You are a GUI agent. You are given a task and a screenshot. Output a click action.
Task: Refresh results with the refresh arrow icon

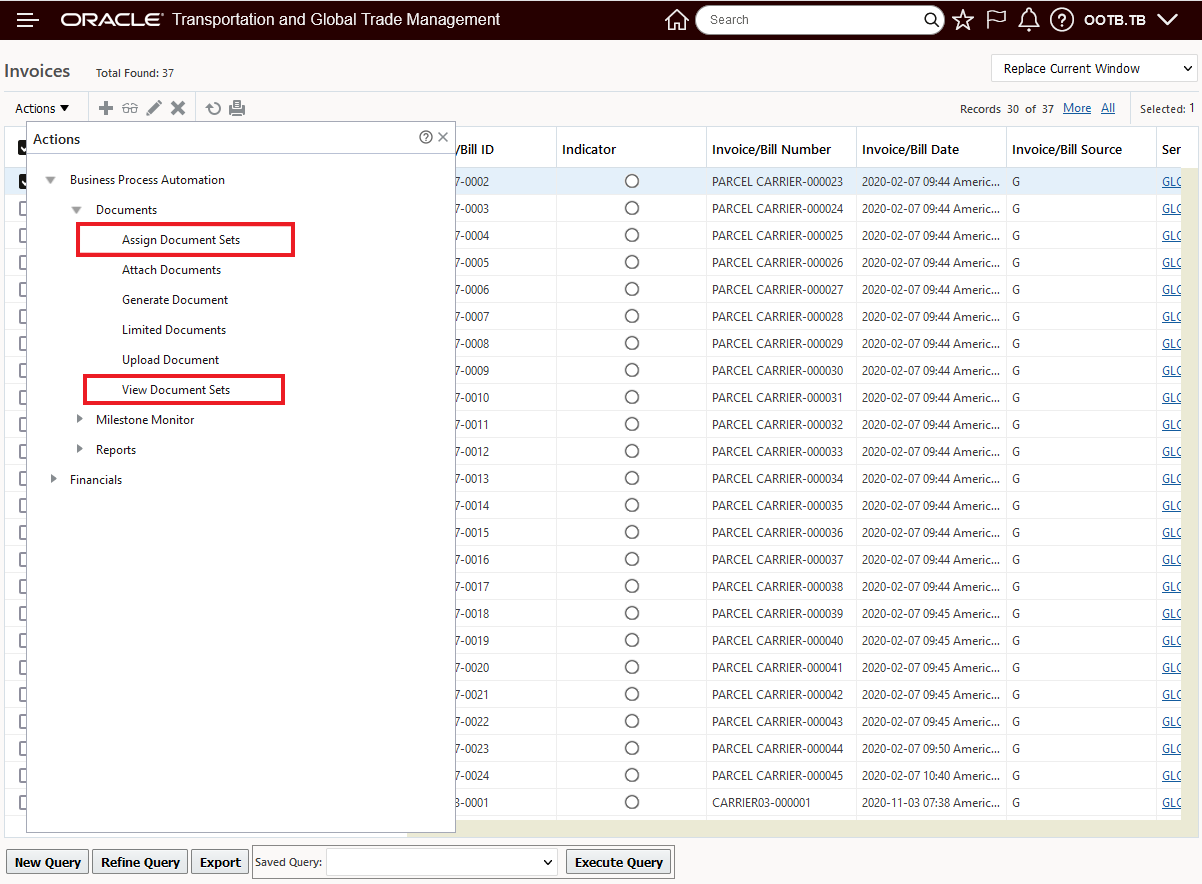[213, 107]
